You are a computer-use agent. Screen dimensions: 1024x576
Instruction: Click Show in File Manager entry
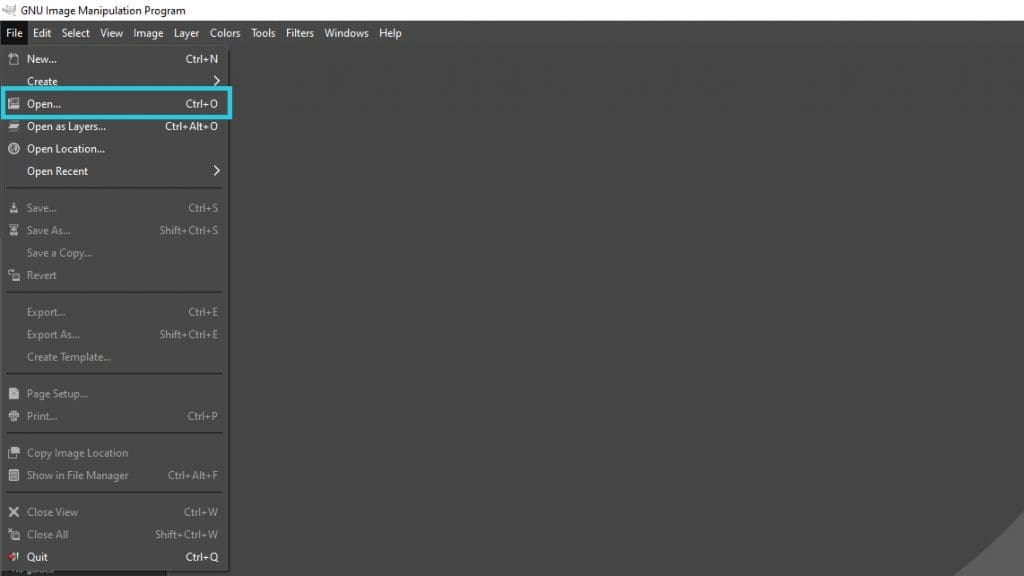[x=114, y=475]
